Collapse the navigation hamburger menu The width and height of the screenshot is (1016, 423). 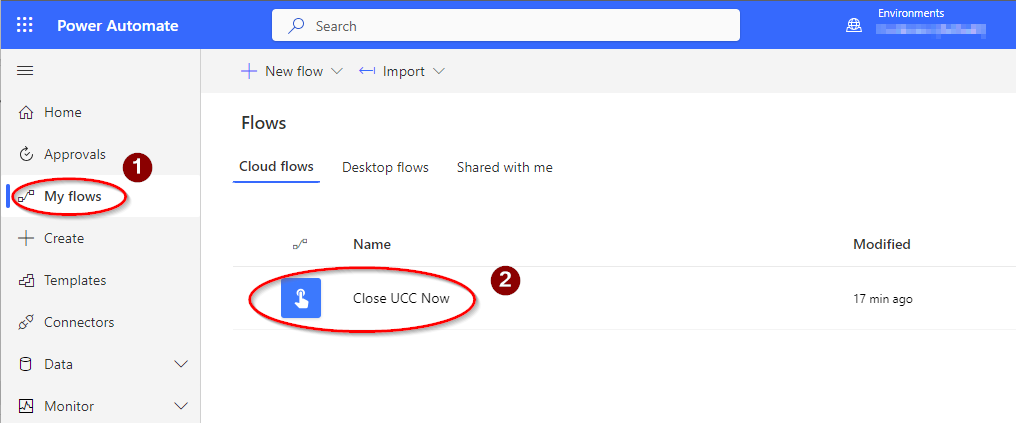25,71
